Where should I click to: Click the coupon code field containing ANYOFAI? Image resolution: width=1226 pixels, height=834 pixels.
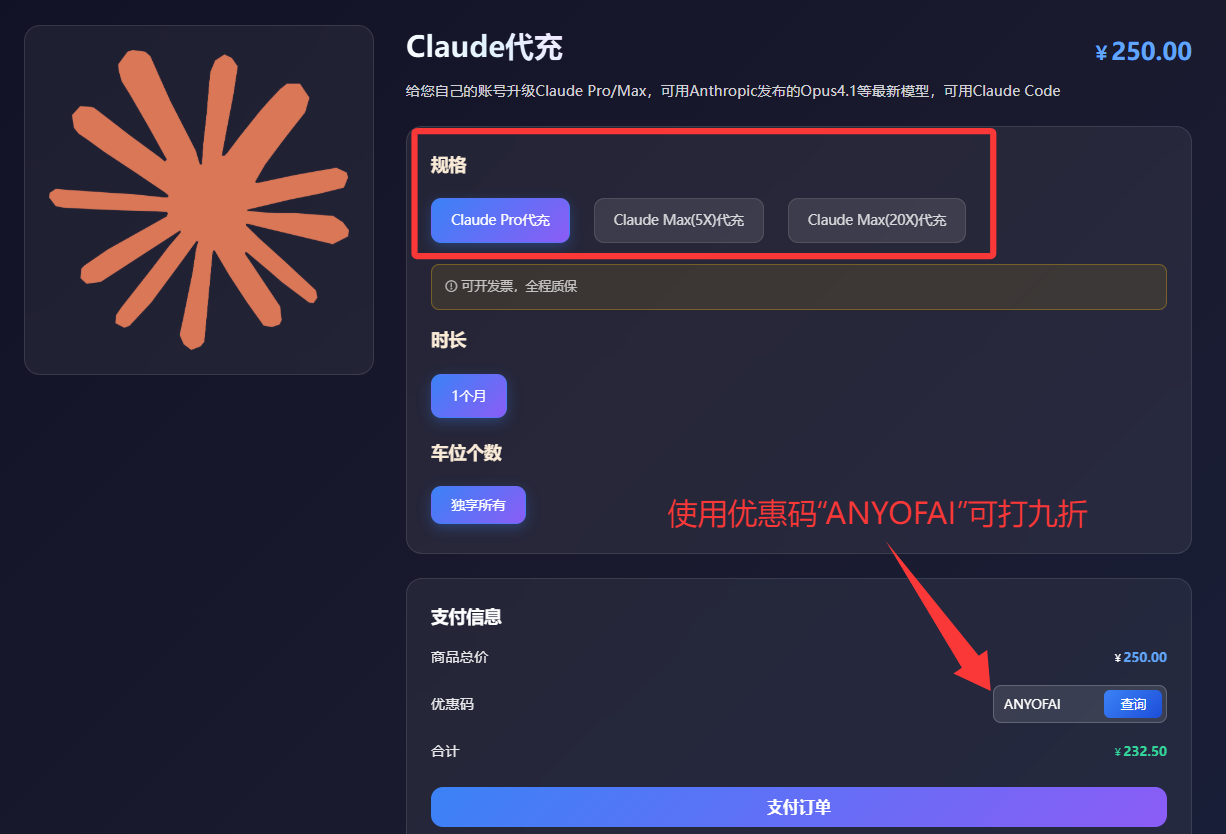coord(1048,704)
